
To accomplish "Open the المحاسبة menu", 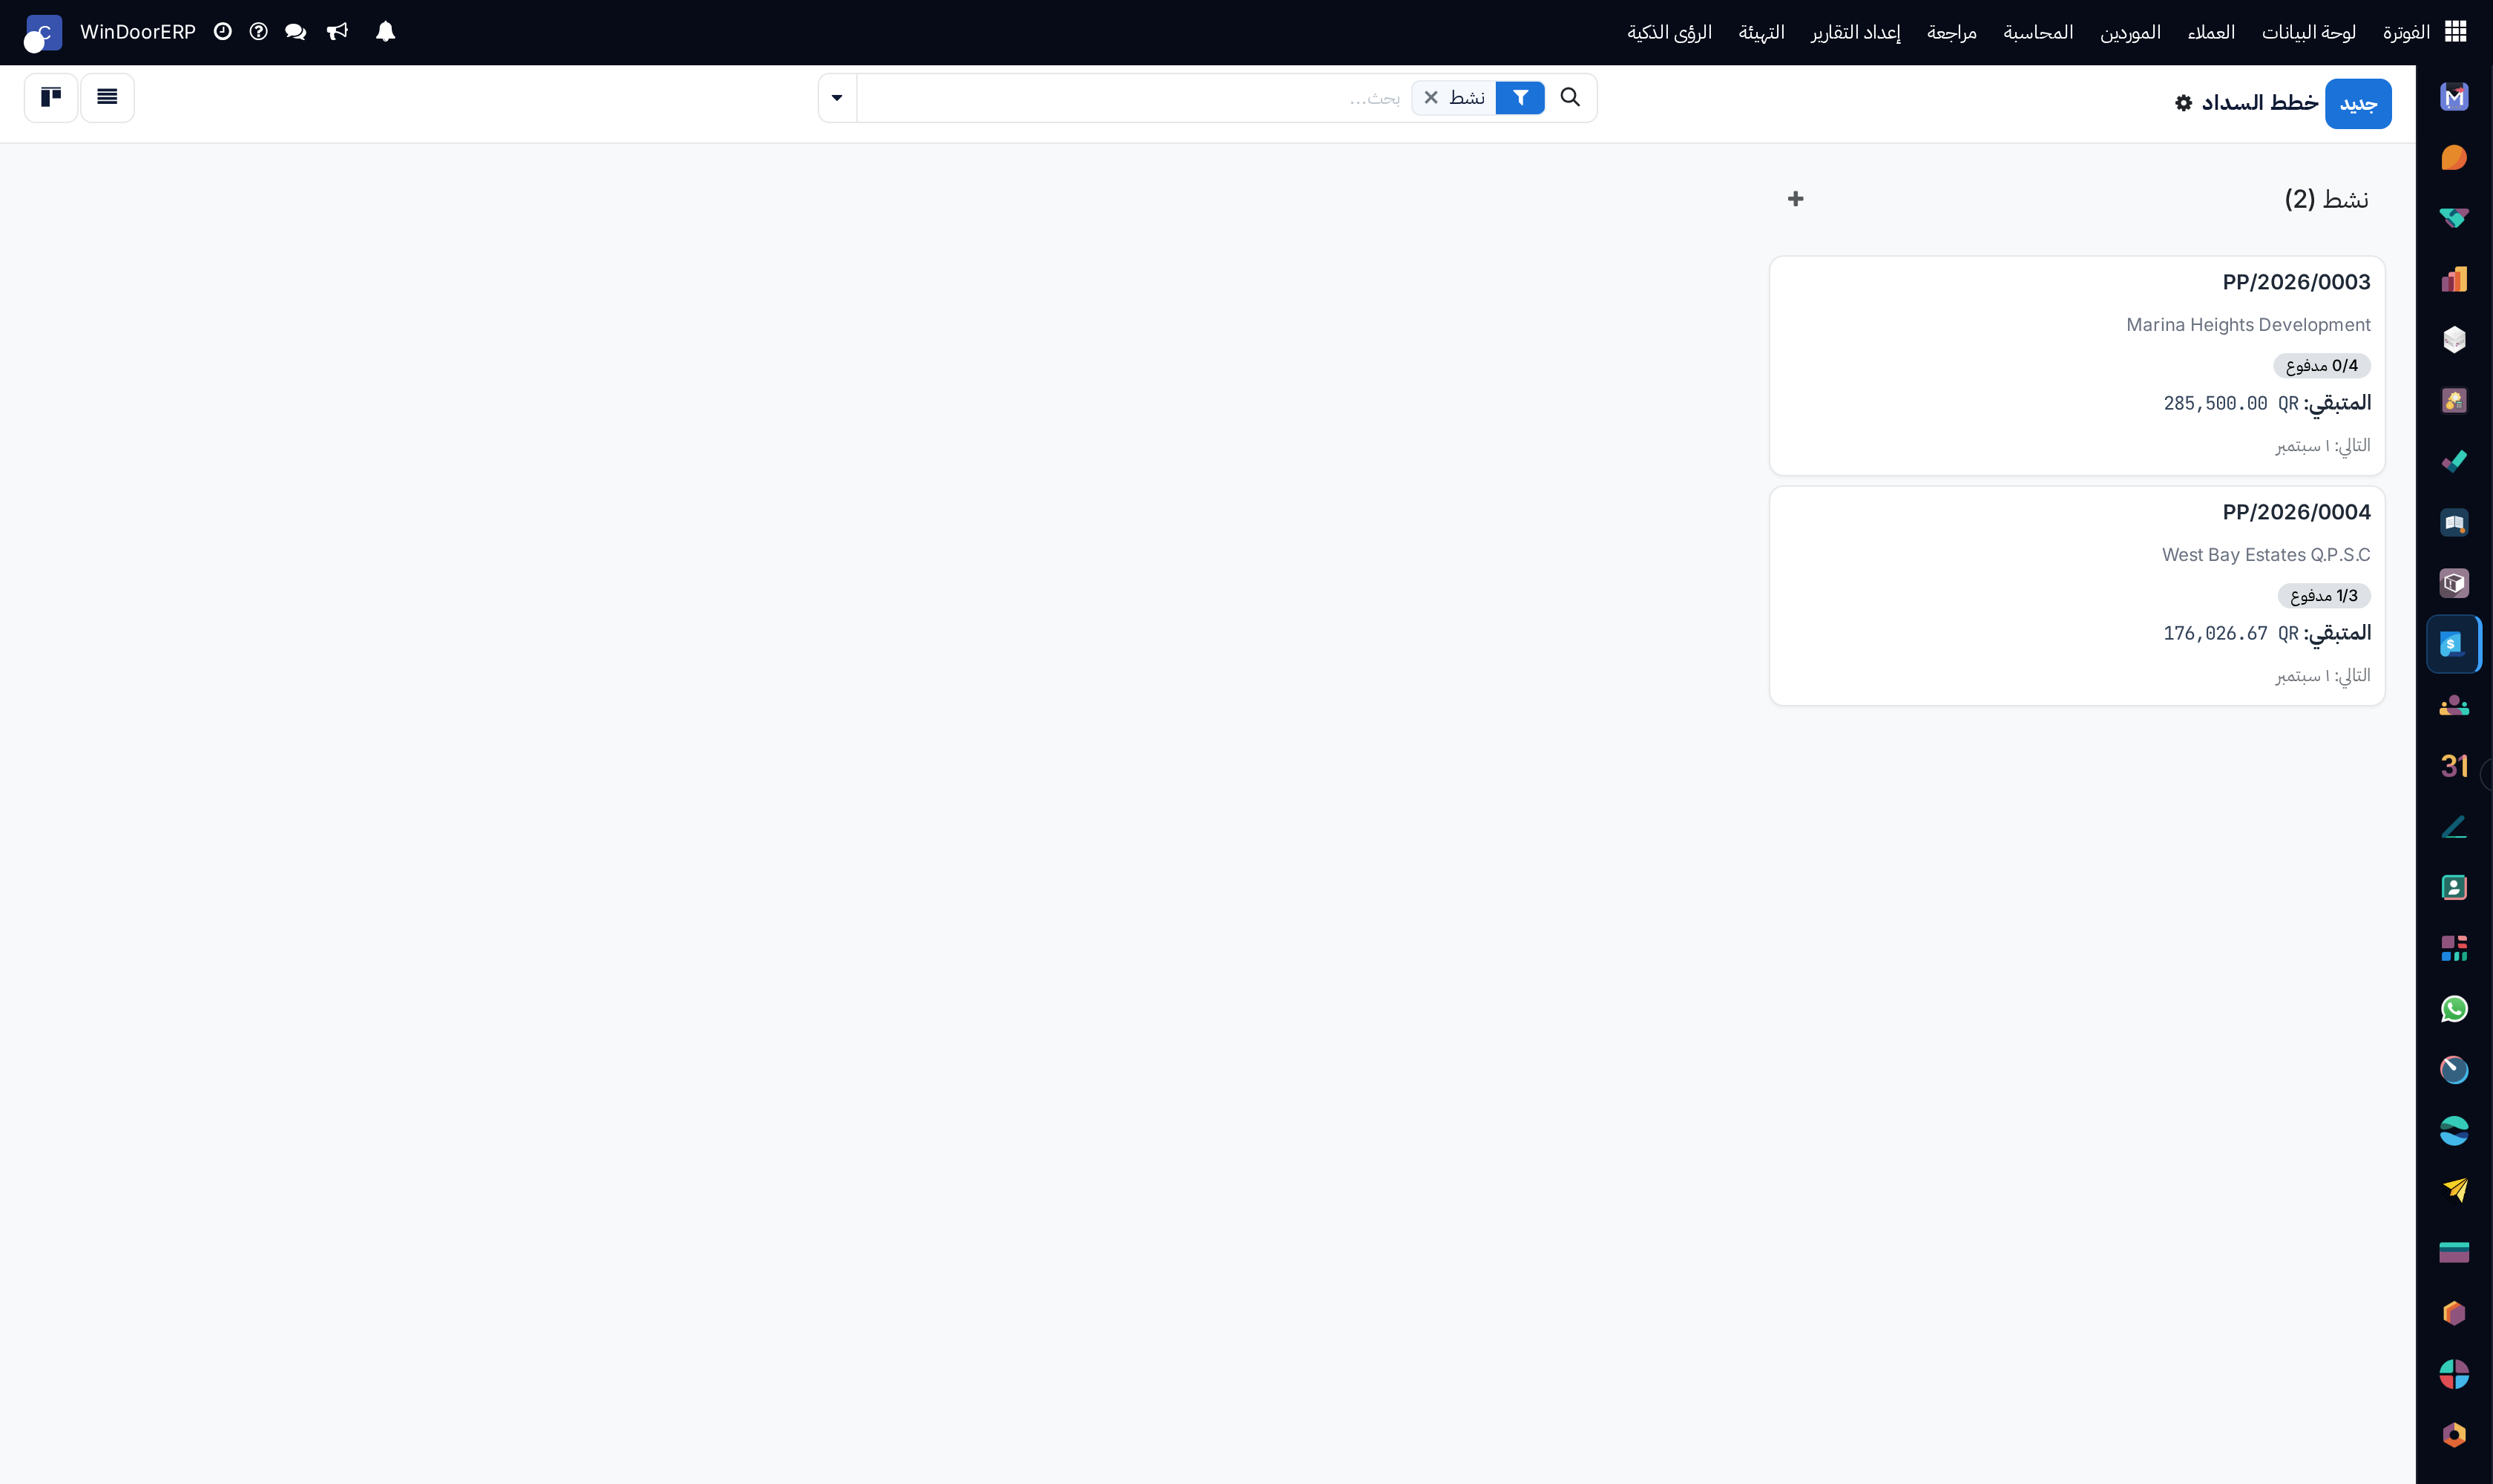I will (x=2038, y=32).
